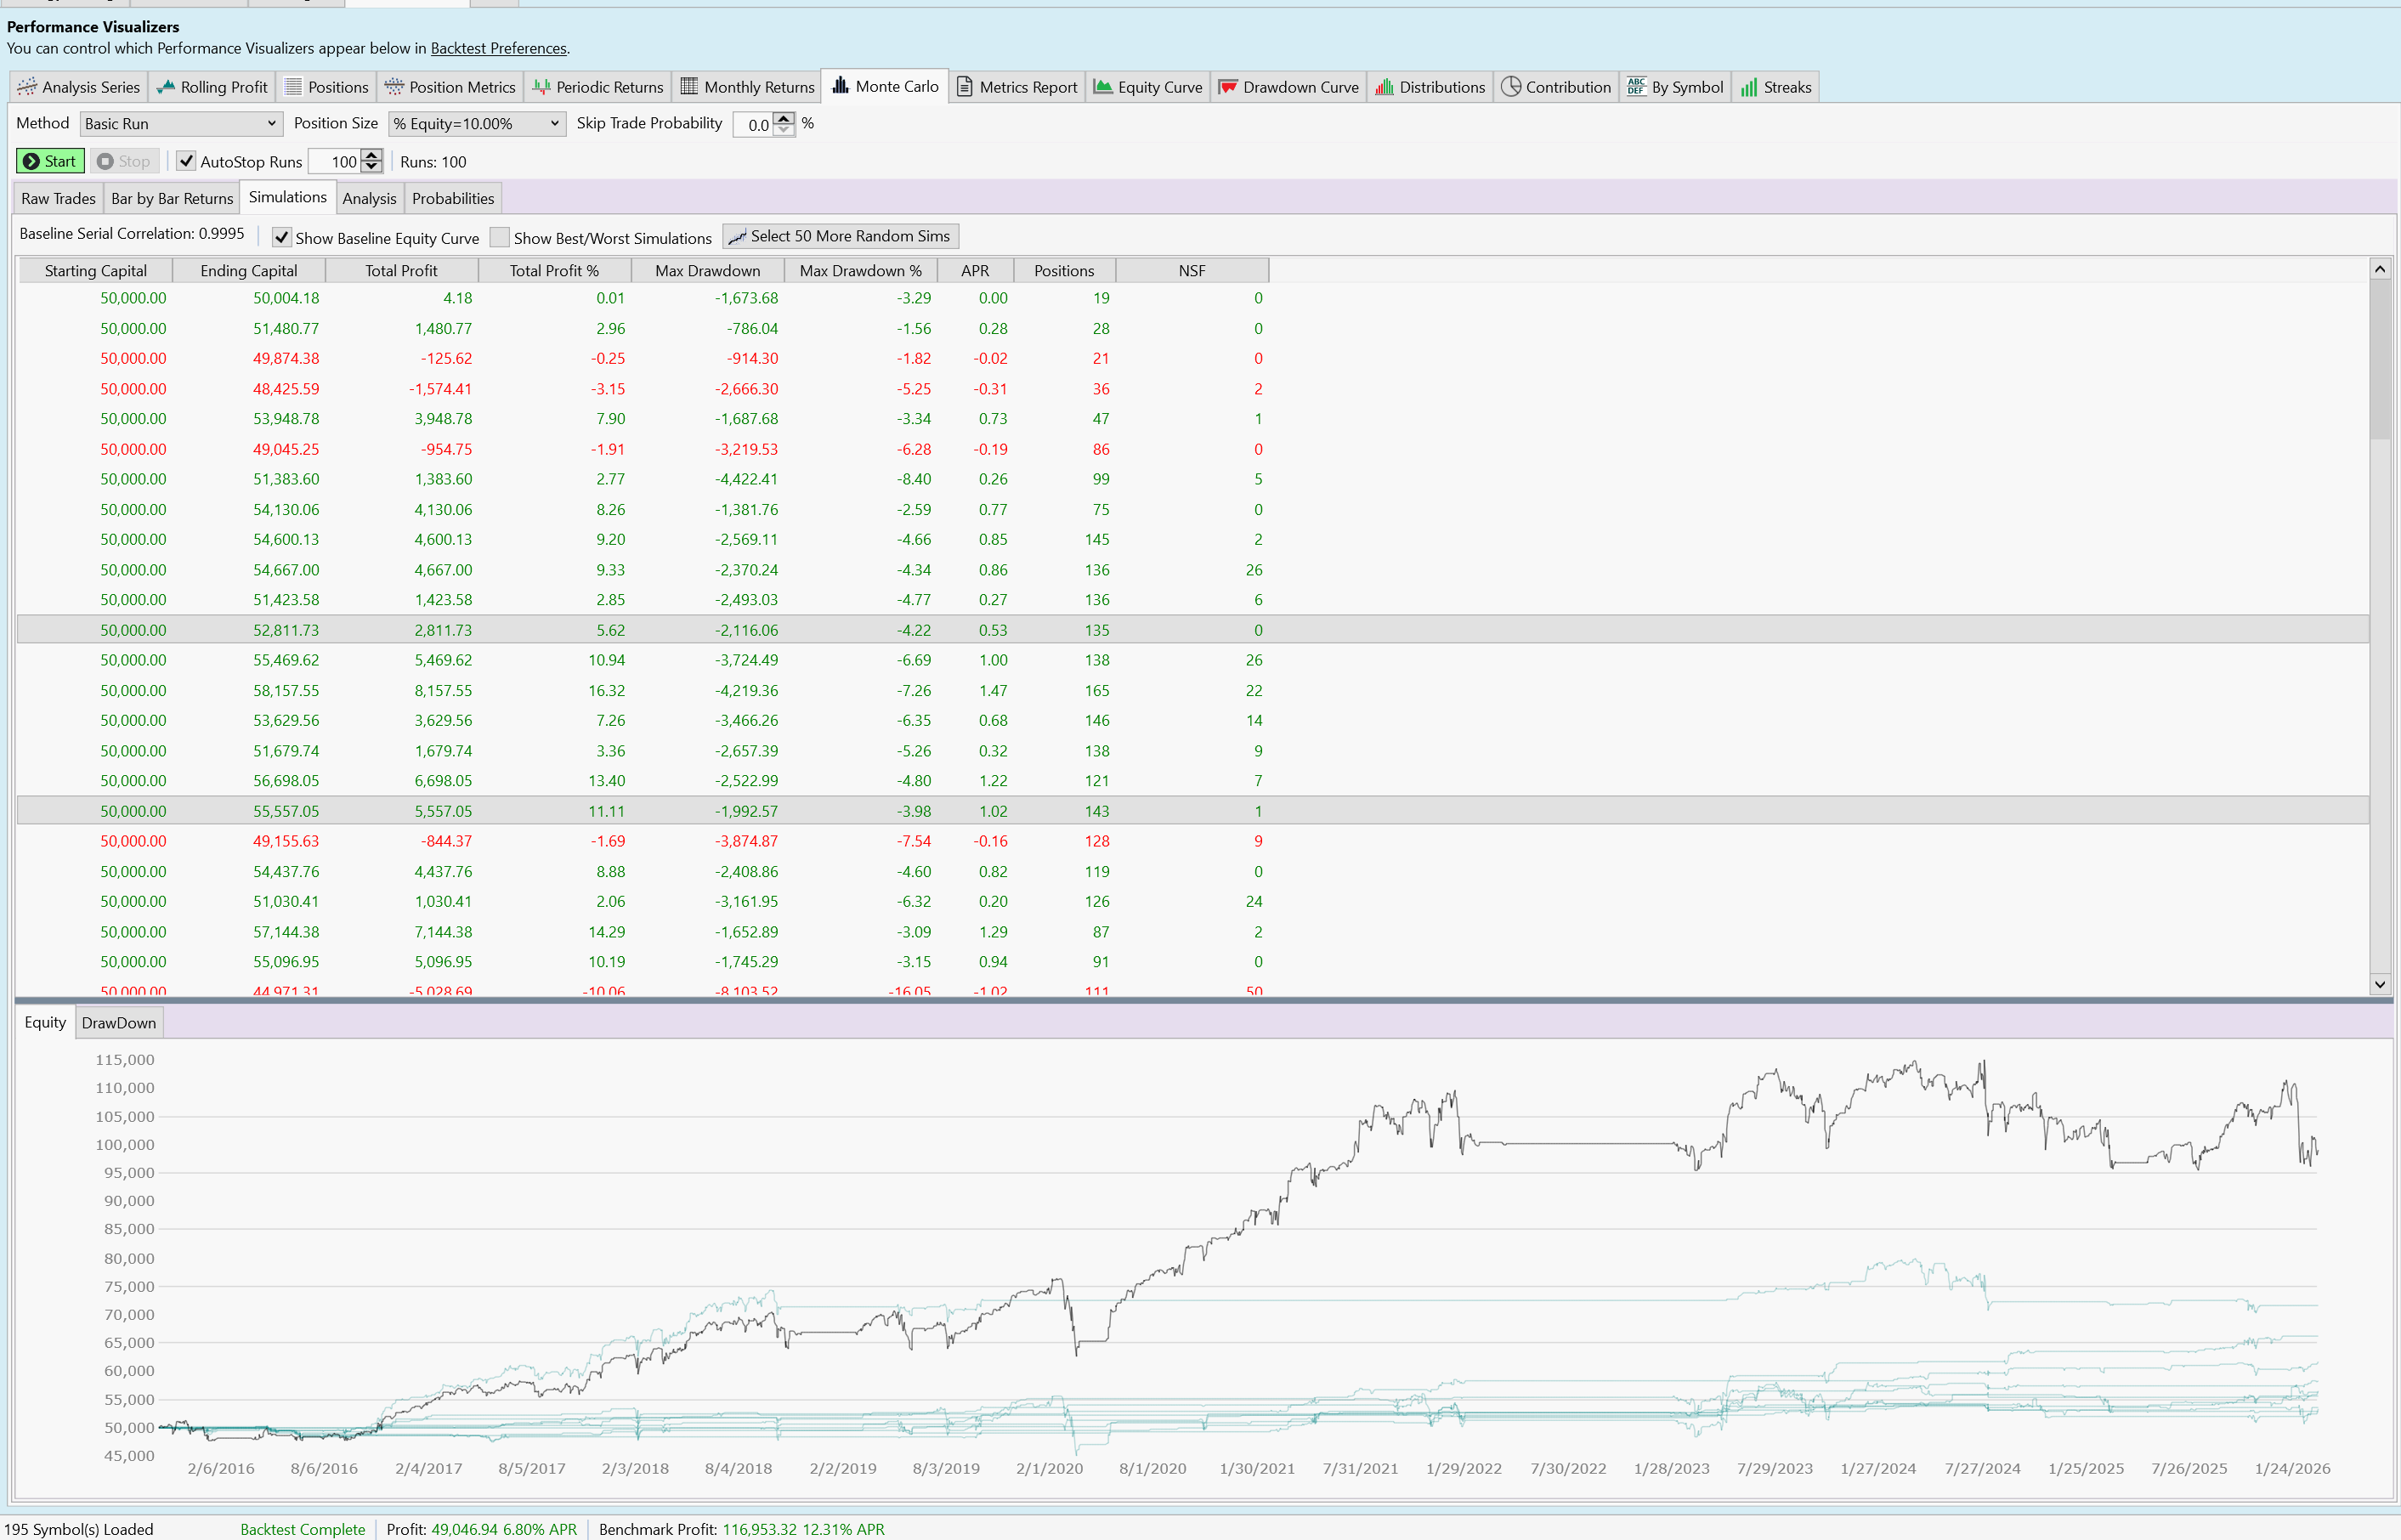Screen dimensions: 2401x1540
Task: Uncheck the AutoStop Runs checkbox
Action: coord(186,161)
